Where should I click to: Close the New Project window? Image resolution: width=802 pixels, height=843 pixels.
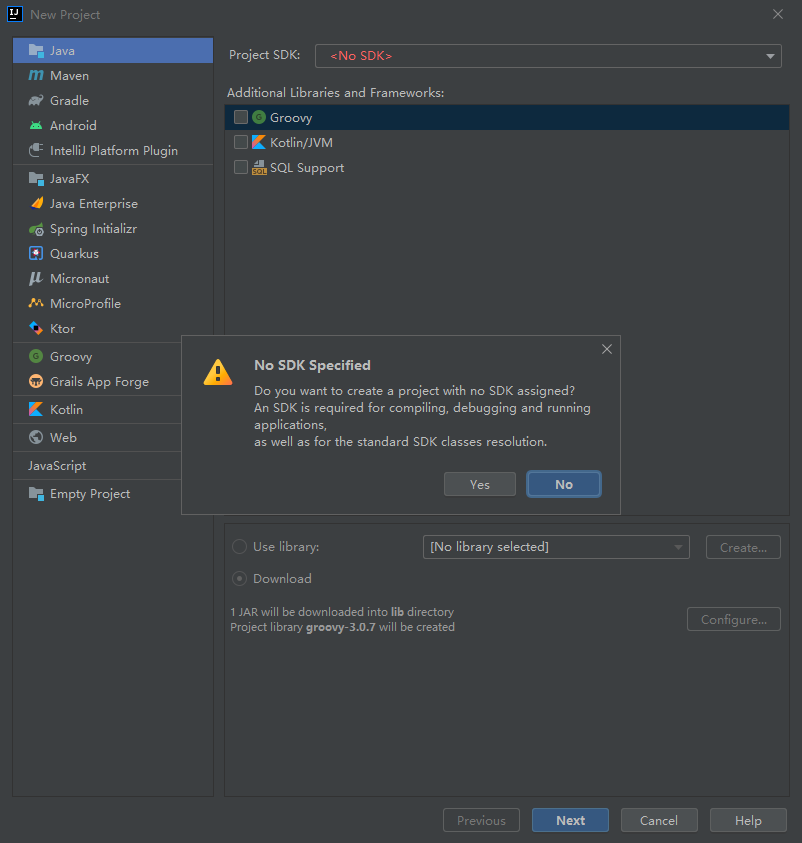click(x=778, y=14)
